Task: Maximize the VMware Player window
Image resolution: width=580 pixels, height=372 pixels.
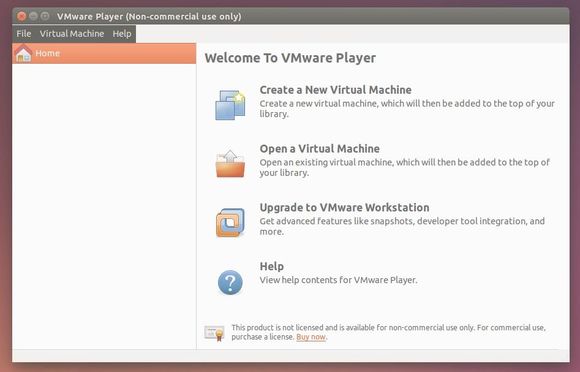Action: pyautogui.click(x=45, y=16)
